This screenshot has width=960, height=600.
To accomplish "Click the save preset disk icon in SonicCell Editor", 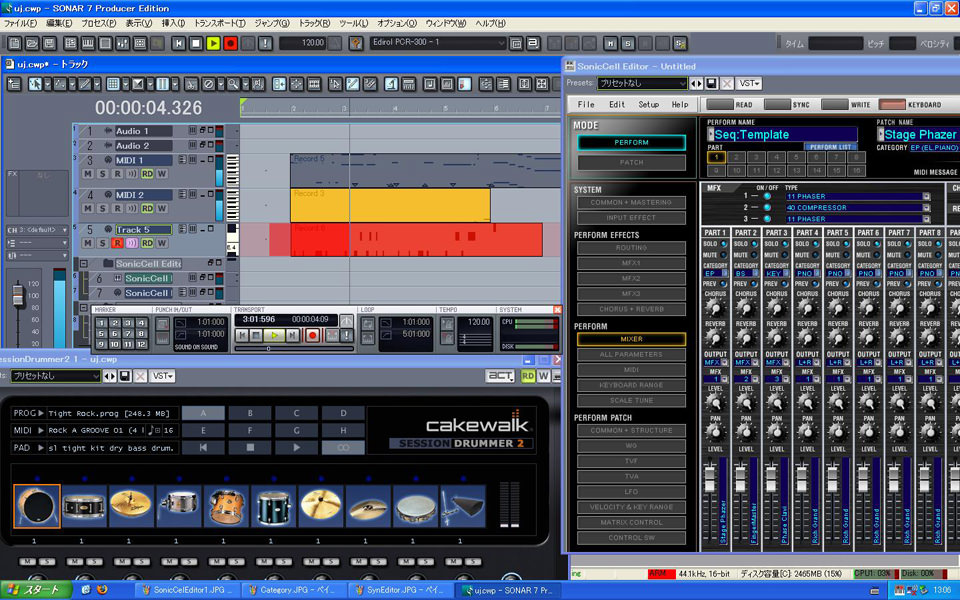I will tap(710, 84).
